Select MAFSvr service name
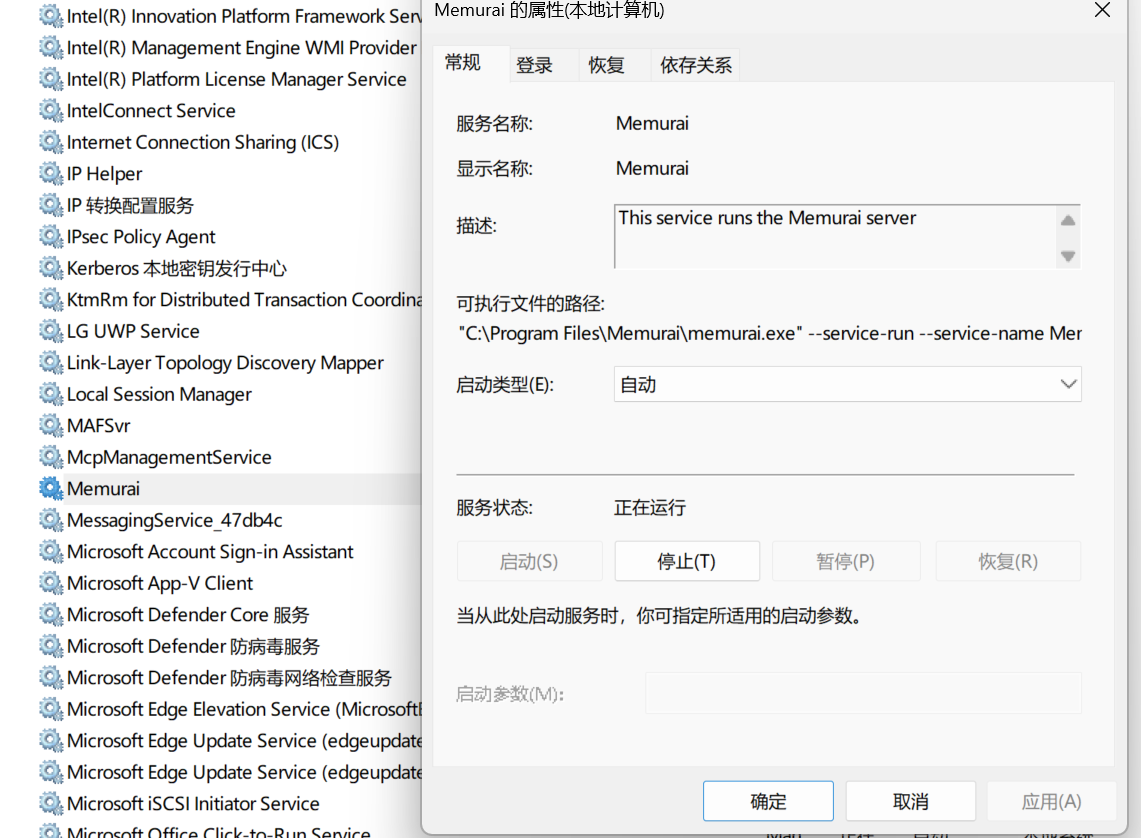The height and width of the screenshot is (838, 1141). pyautogui.click(x=99, y=426)
